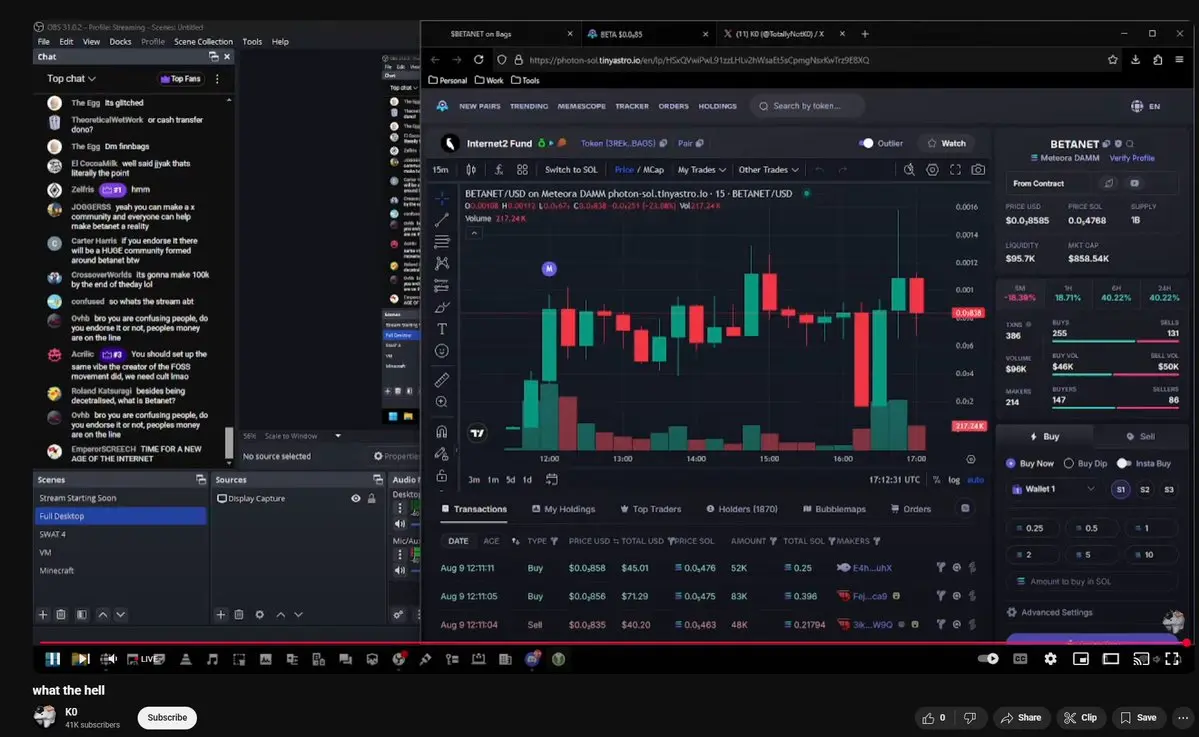The height and width of the screenshot is (737, 1199).
Task: Switch YouTube to theater mode
Action: (x=1111, y=659)
